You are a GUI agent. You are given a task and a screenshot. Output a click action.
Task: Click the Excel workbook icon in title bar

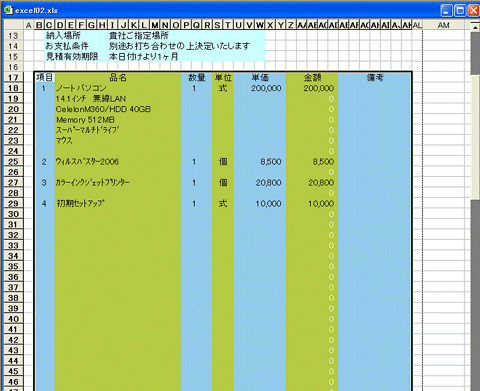(x=8, y=10)
